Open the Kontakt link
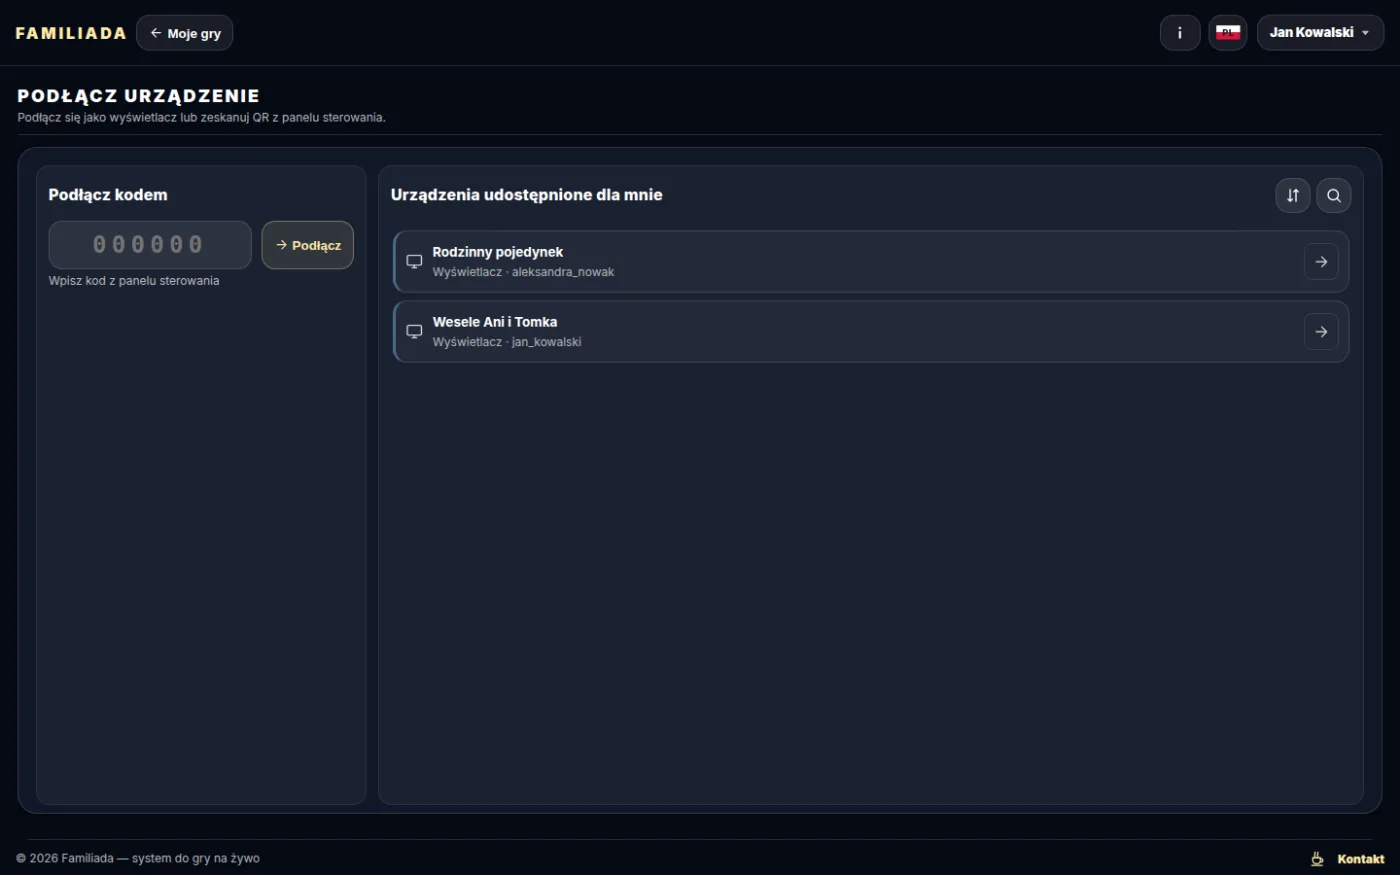Screen dimensions: 1400x875 coord(1361,859)
